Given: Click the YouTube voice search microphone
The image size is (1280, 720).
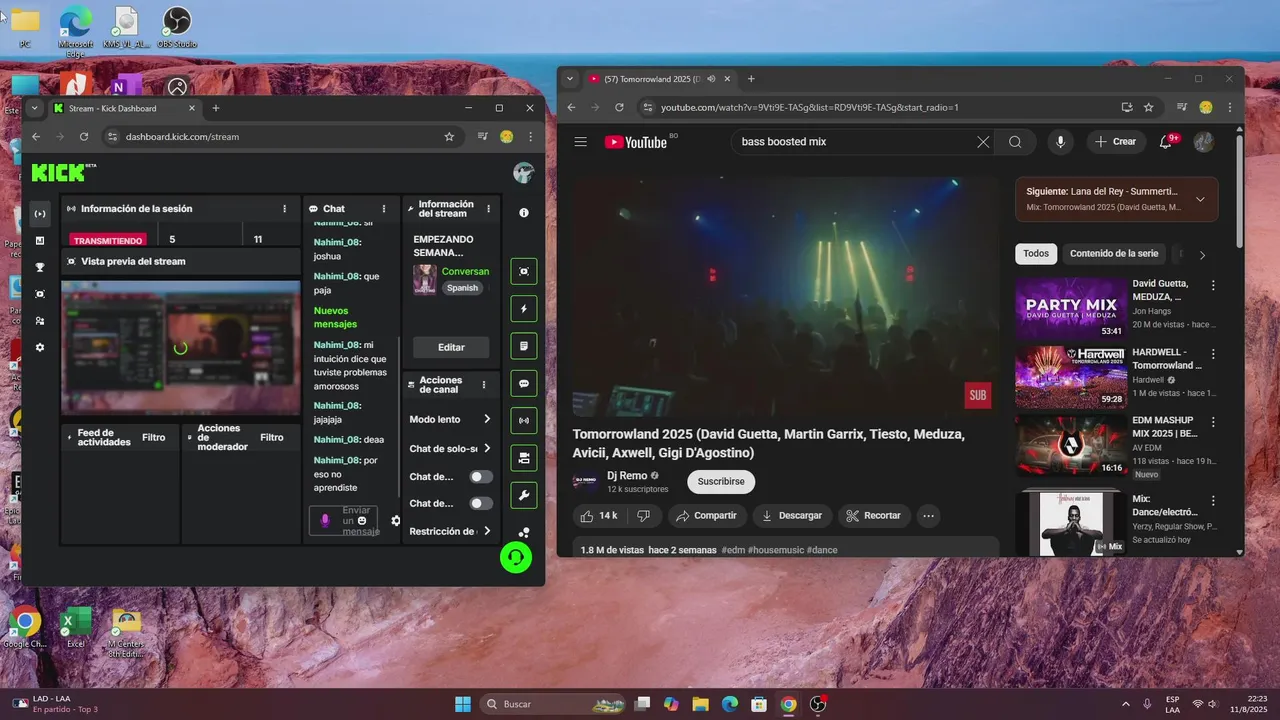Looking at the screenshot, I should click(1060, 142).
